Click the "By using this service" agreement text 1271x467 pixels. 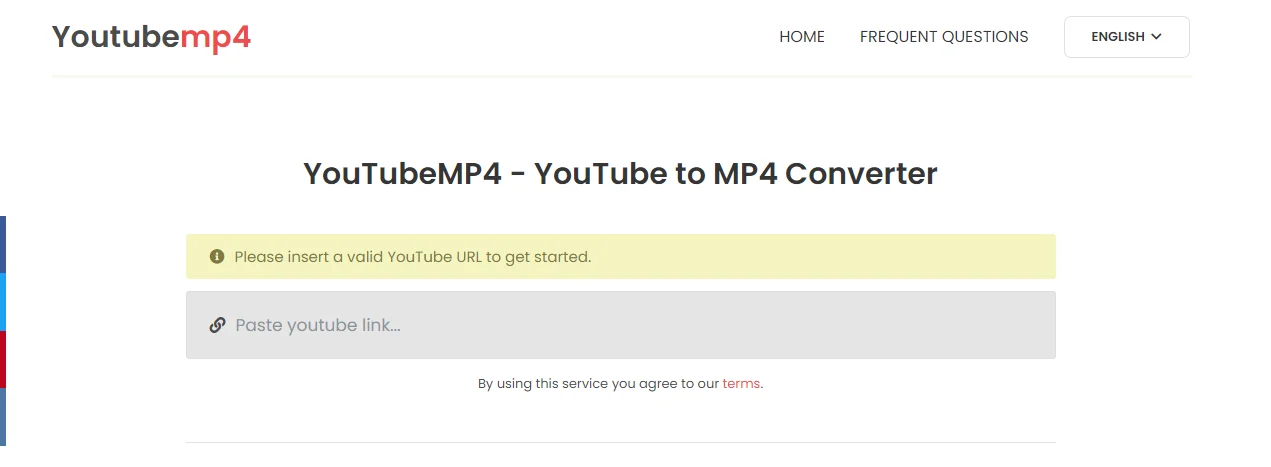598,383
